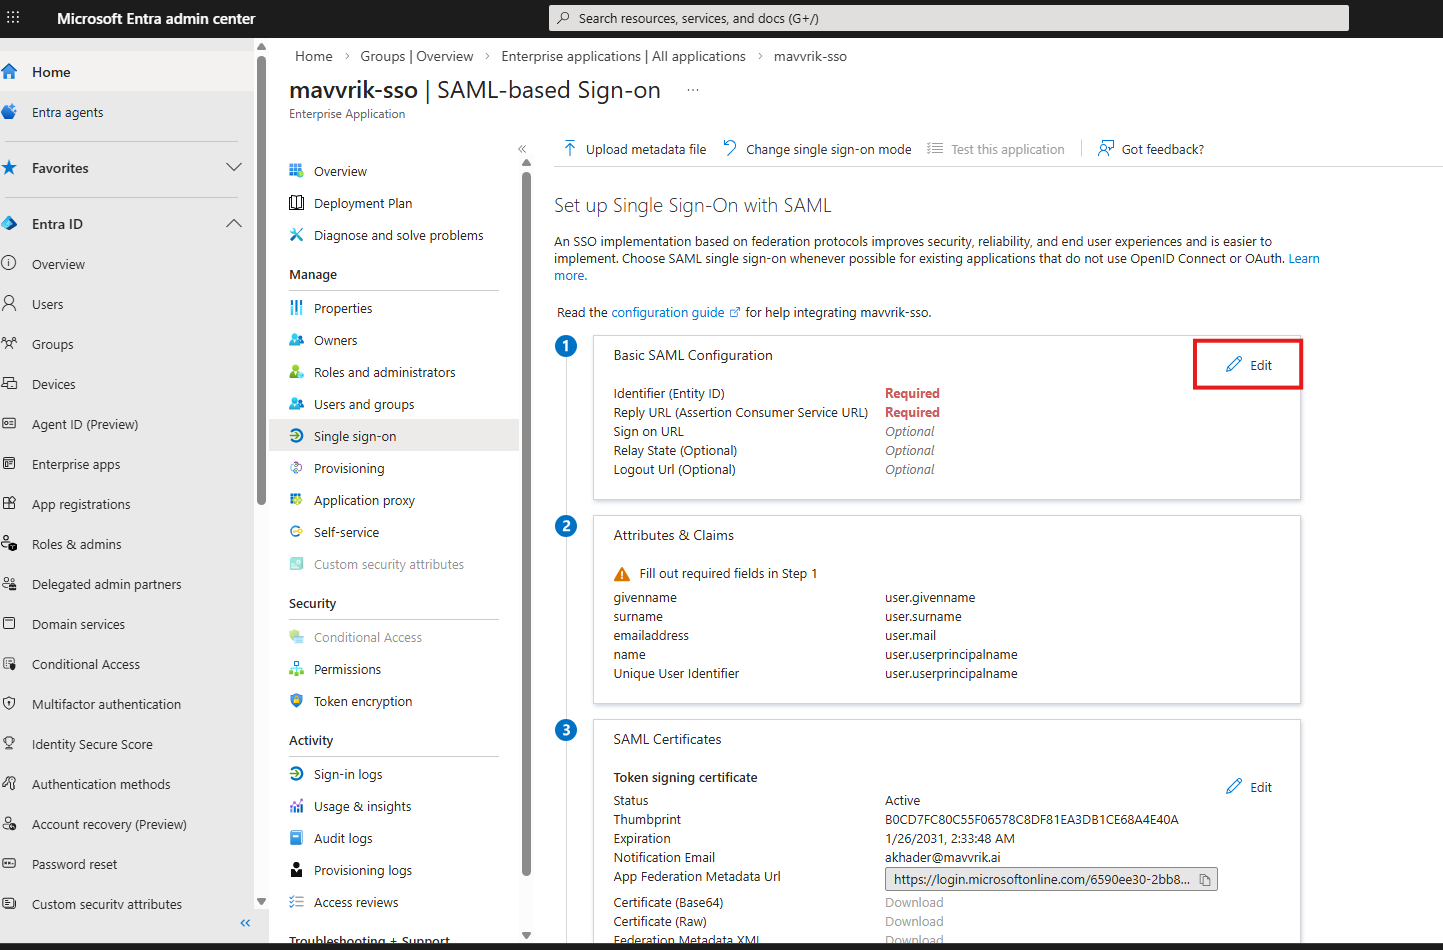Viewport: 1443px width, 950px height.
Task: Collapse the resource menu with double chevron
Action: pyautogui.click(x=522, y=149)
